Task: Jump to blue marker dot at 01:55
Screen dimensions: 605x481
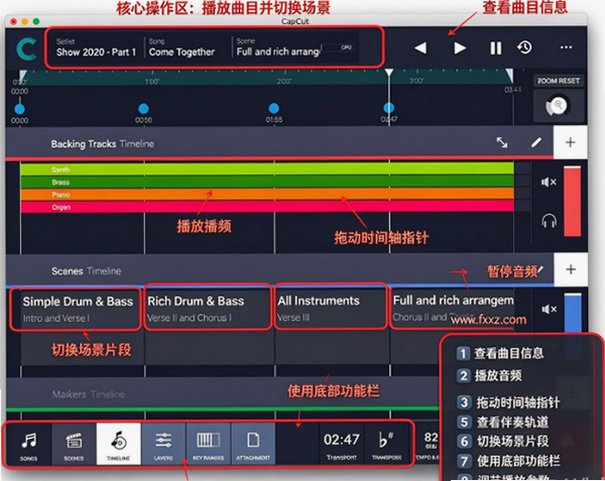Action: [x=274, y=108]
